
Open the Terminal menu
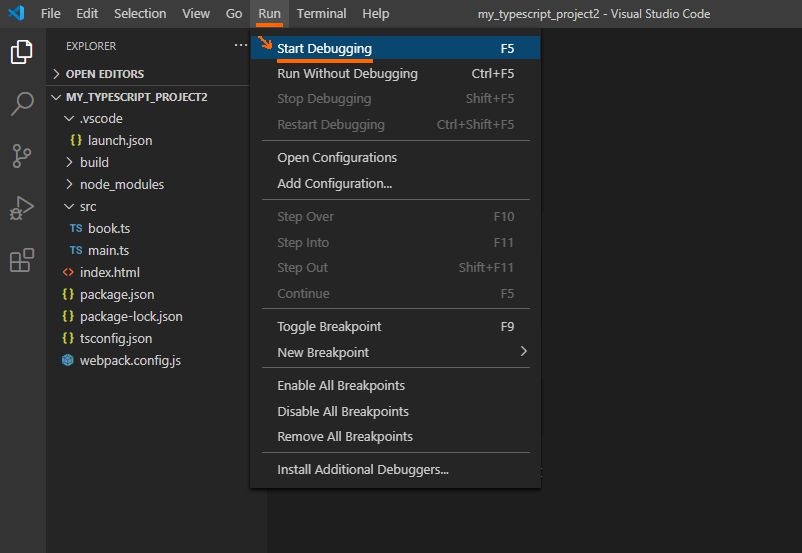click(321, 14)
